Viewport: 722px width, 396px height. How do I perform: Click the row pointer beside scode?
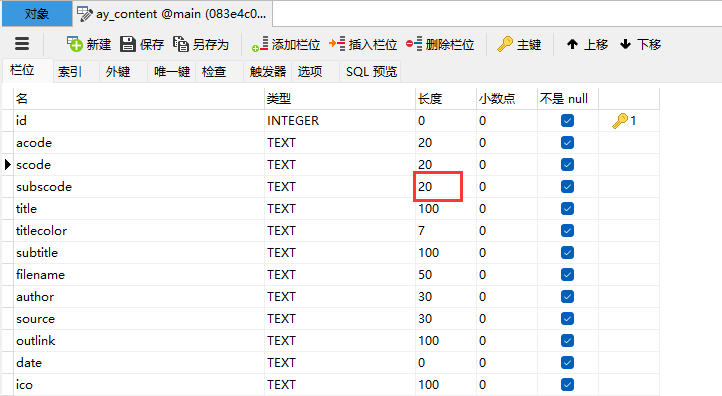pos(7,164)
